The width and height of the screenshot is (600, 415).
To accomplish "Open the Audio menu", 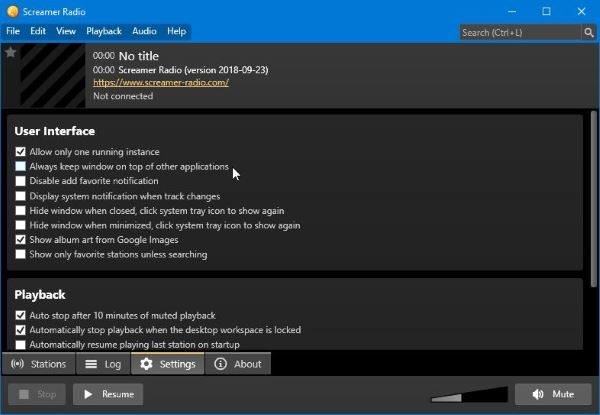I will [x=144, y=31].
